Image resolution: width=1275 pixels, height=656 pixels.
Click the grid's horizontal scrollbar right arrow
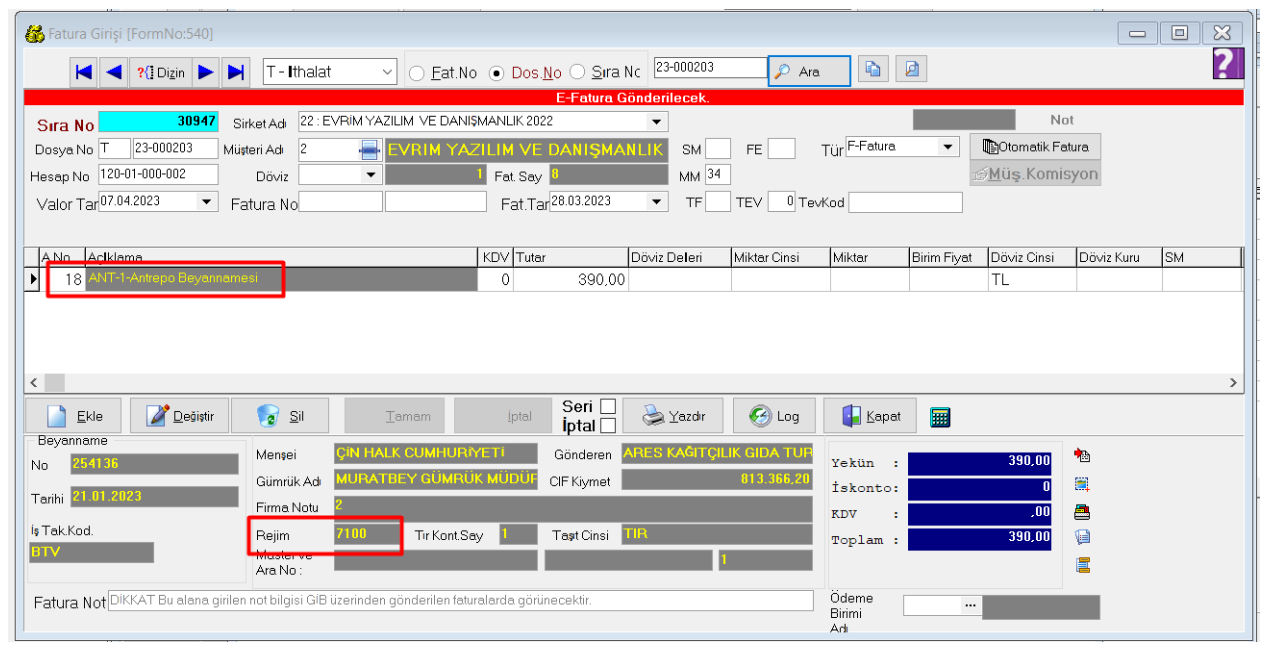pos(1233,382)
